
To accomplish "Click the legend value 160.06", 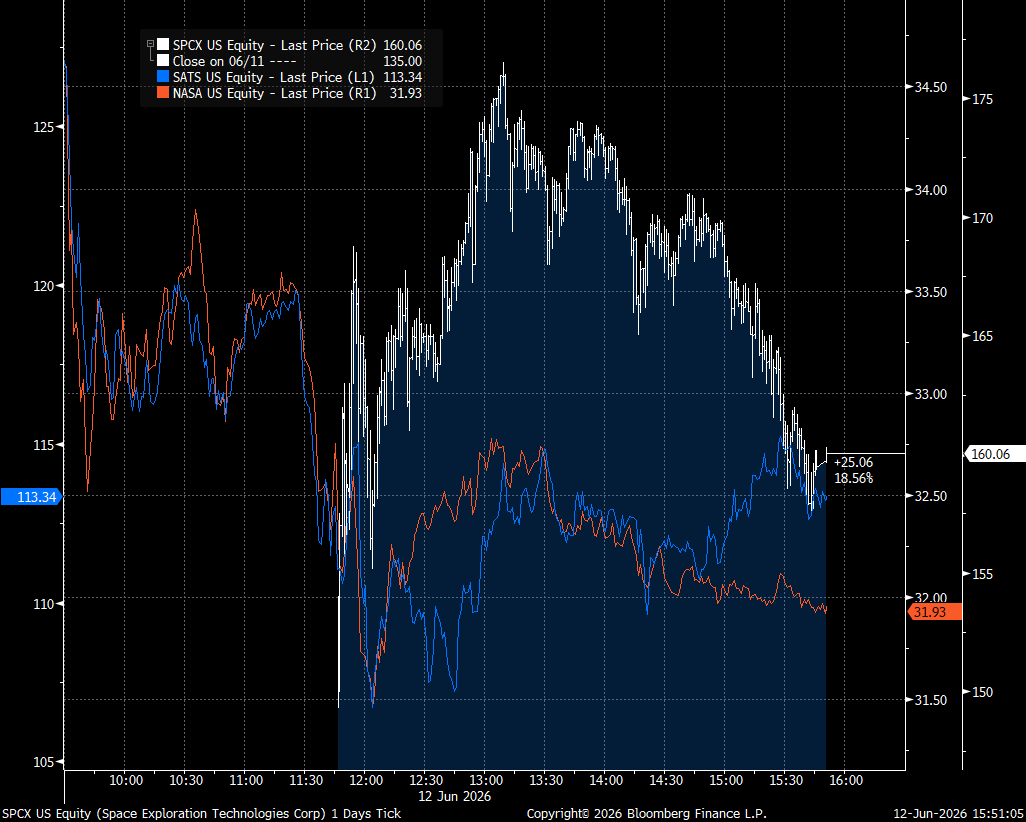I will (402, 45).
